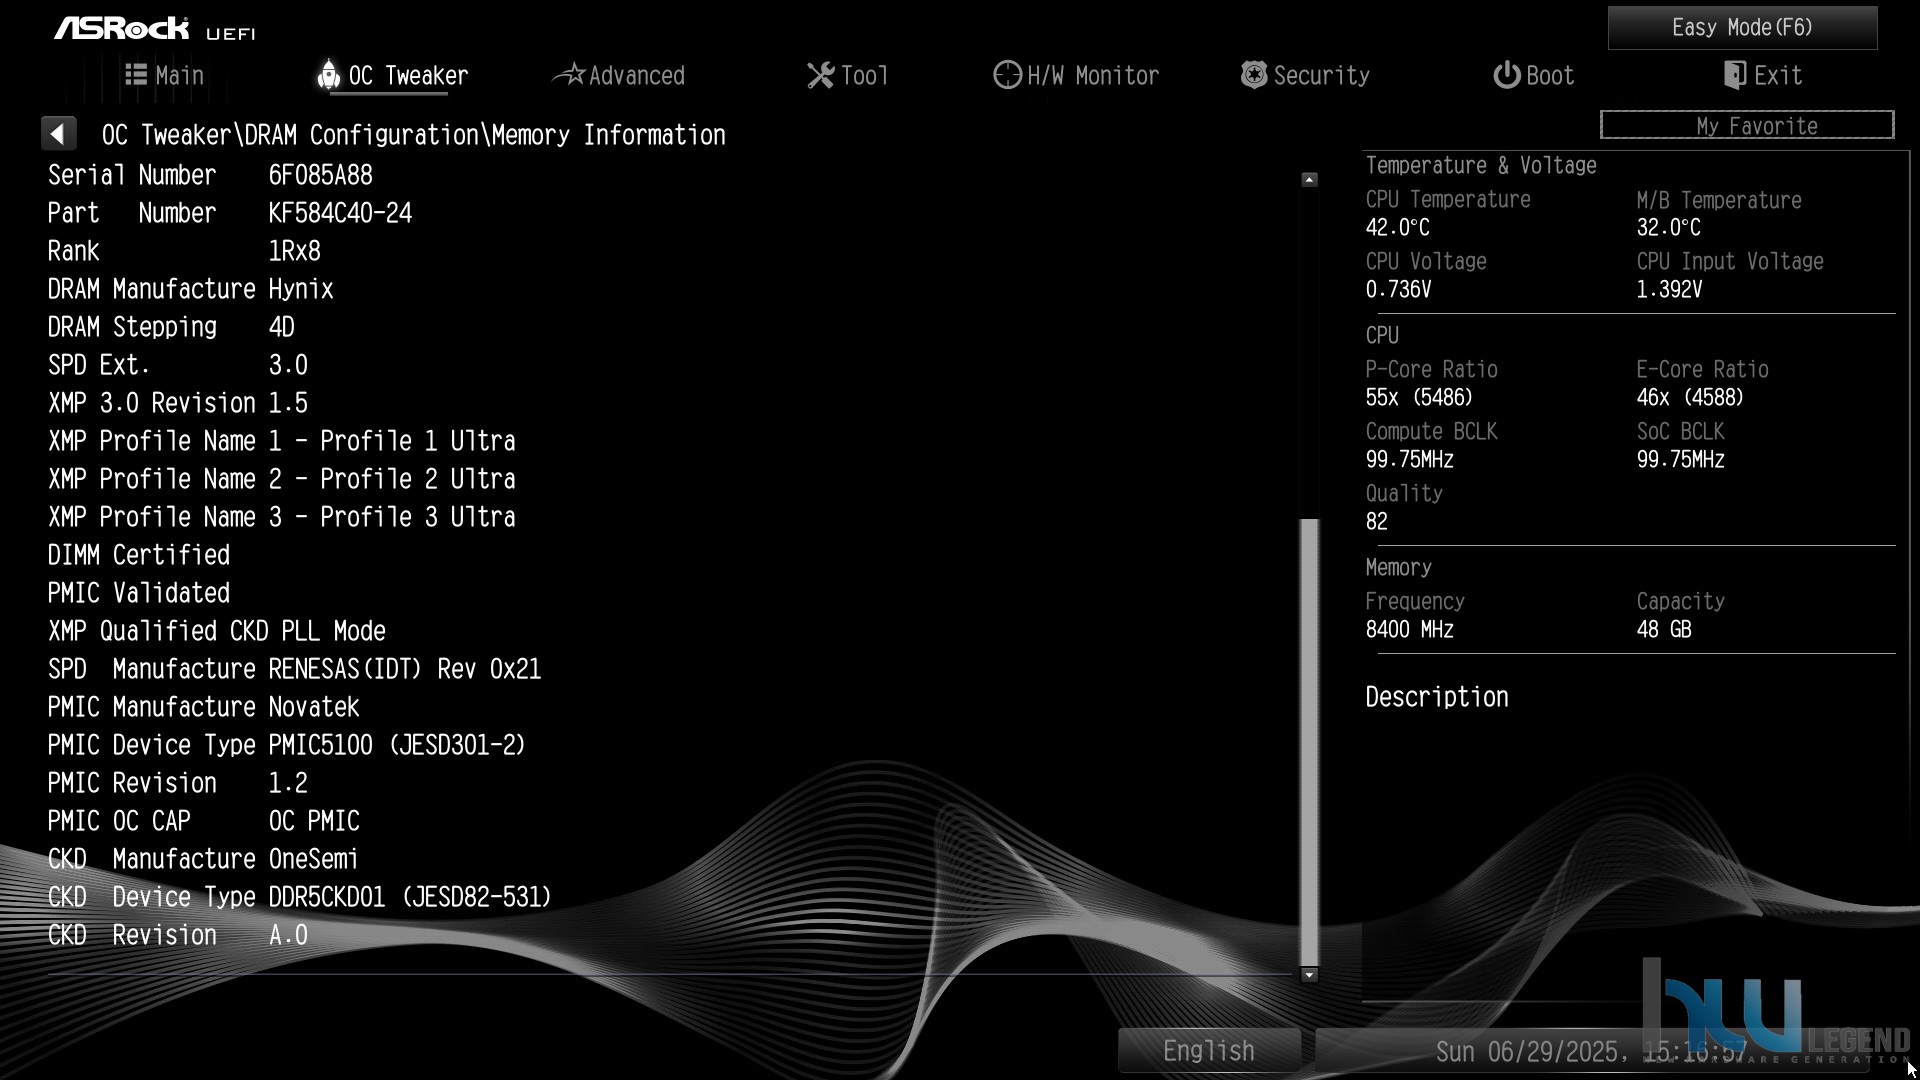
Task: Click the Quality 82 value
Action: click(1377, 522)
